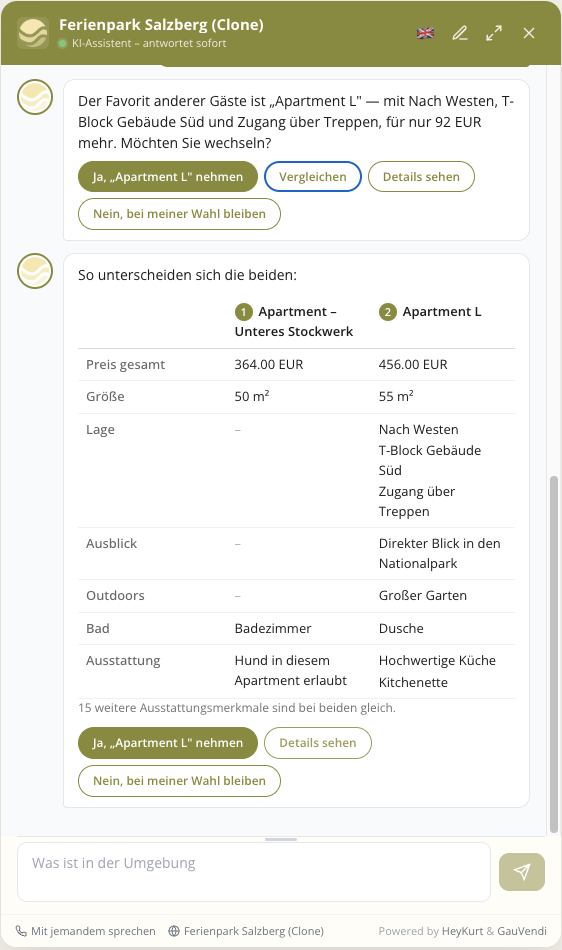Click the Großer Garten cell
This screenshot has width=562, height=950.
(423, 596)
